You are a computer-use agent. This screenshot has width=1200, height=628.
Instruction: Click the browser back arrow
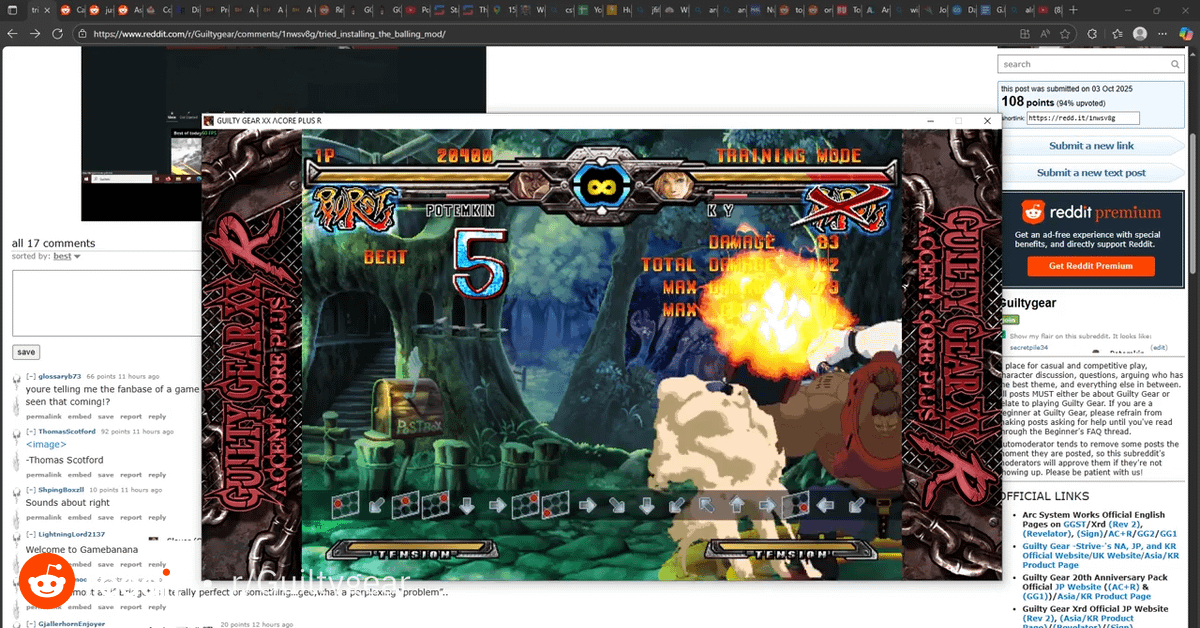(x=12, y=33)
